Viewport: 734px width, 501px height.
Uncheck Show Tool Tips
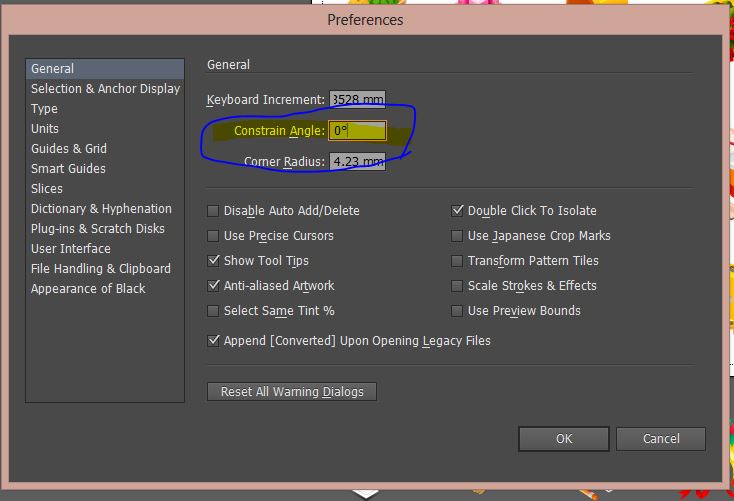(213, 261)
